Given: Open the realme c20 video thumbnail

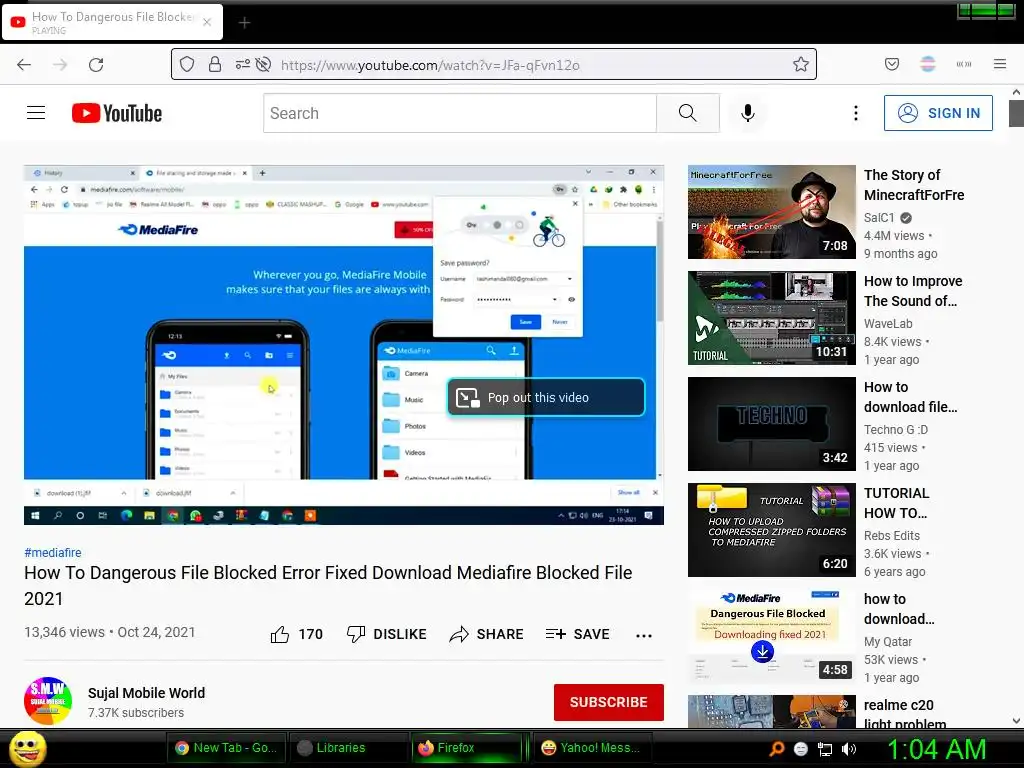Looking at the screenshot, I should [x=771, y=712].
